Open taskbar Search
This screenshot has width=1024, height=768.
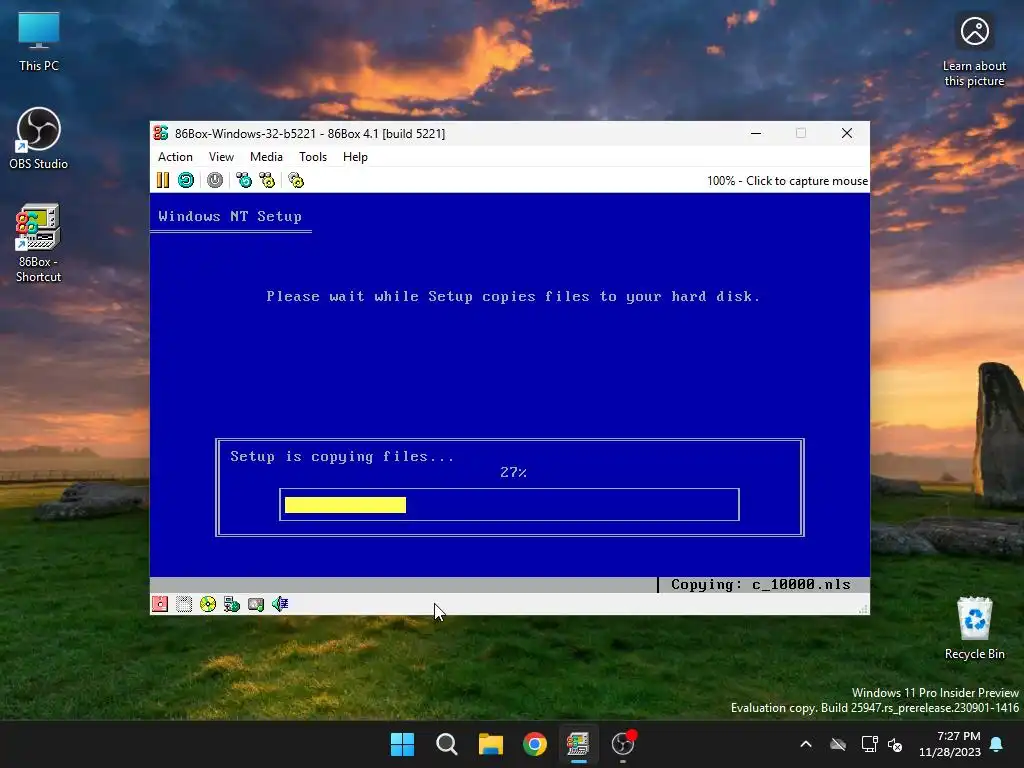click(447, 744)
